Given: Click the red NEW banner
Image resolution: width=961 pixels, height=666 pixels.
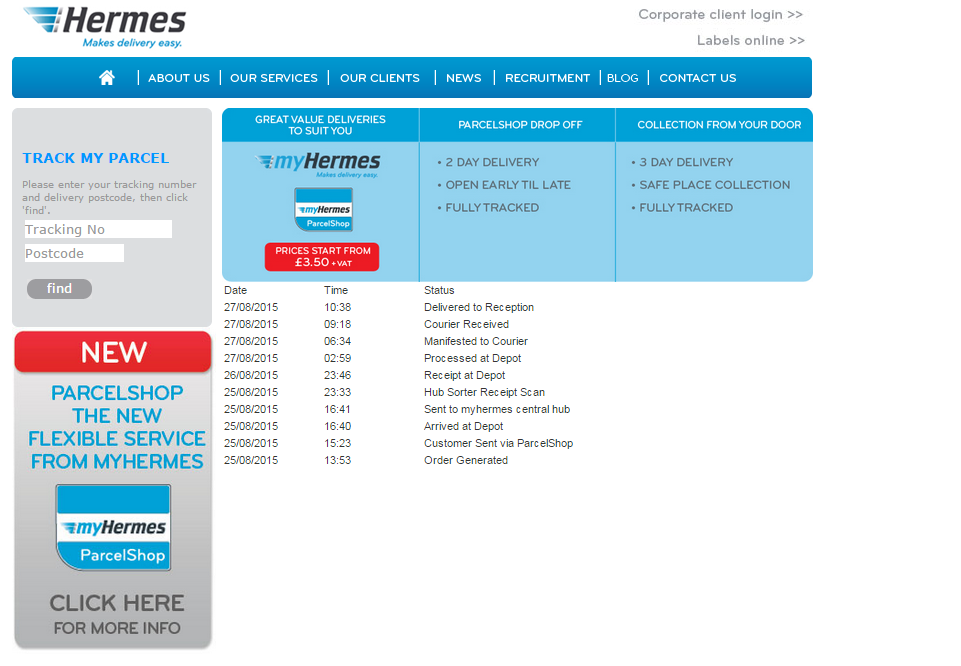Looking at the screenshot, I should [x=113, y=352].
